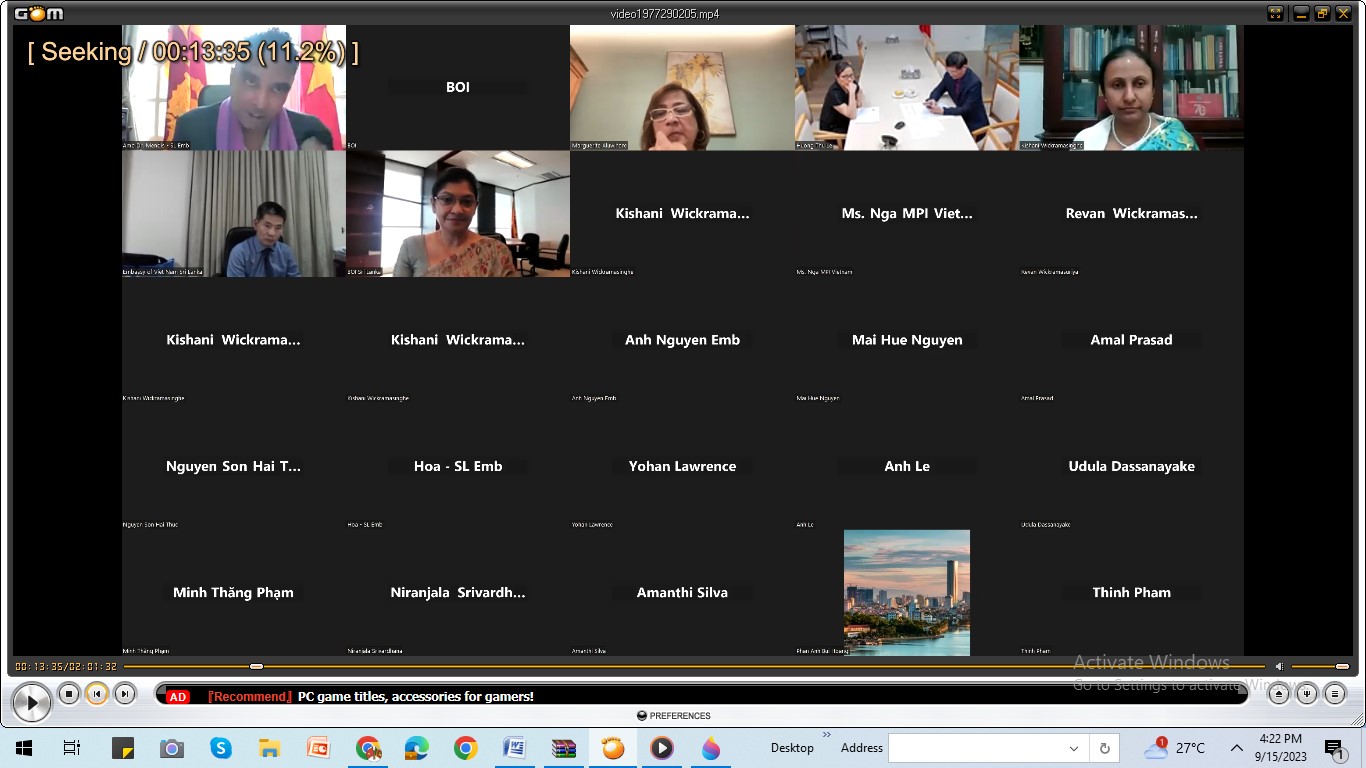This screenshot has width=1366, height=768.
Task: Open the PowerPoint taskbar icon
Action: [318, 748]
